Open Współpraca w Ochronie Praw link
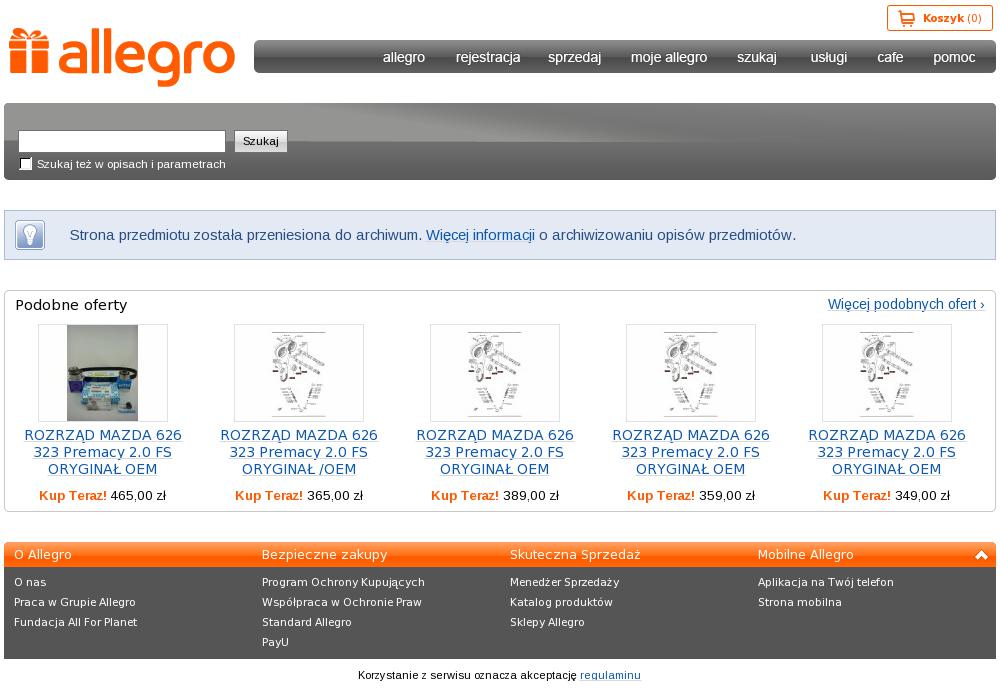The height and width of the screenshot is (695, 1000). click(x=342, y=602)
